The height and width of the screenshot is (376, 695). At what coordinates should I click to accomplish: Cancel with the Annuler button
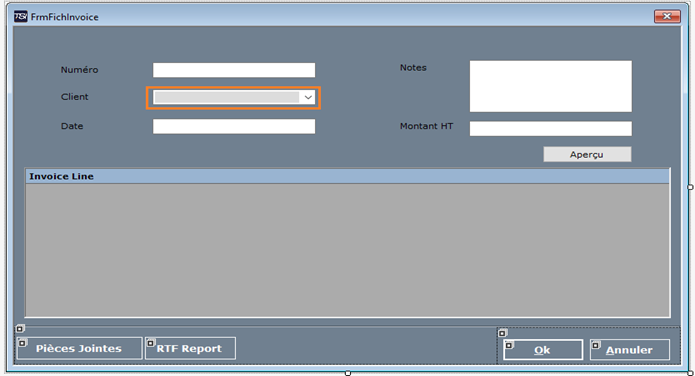click(630, 350)
